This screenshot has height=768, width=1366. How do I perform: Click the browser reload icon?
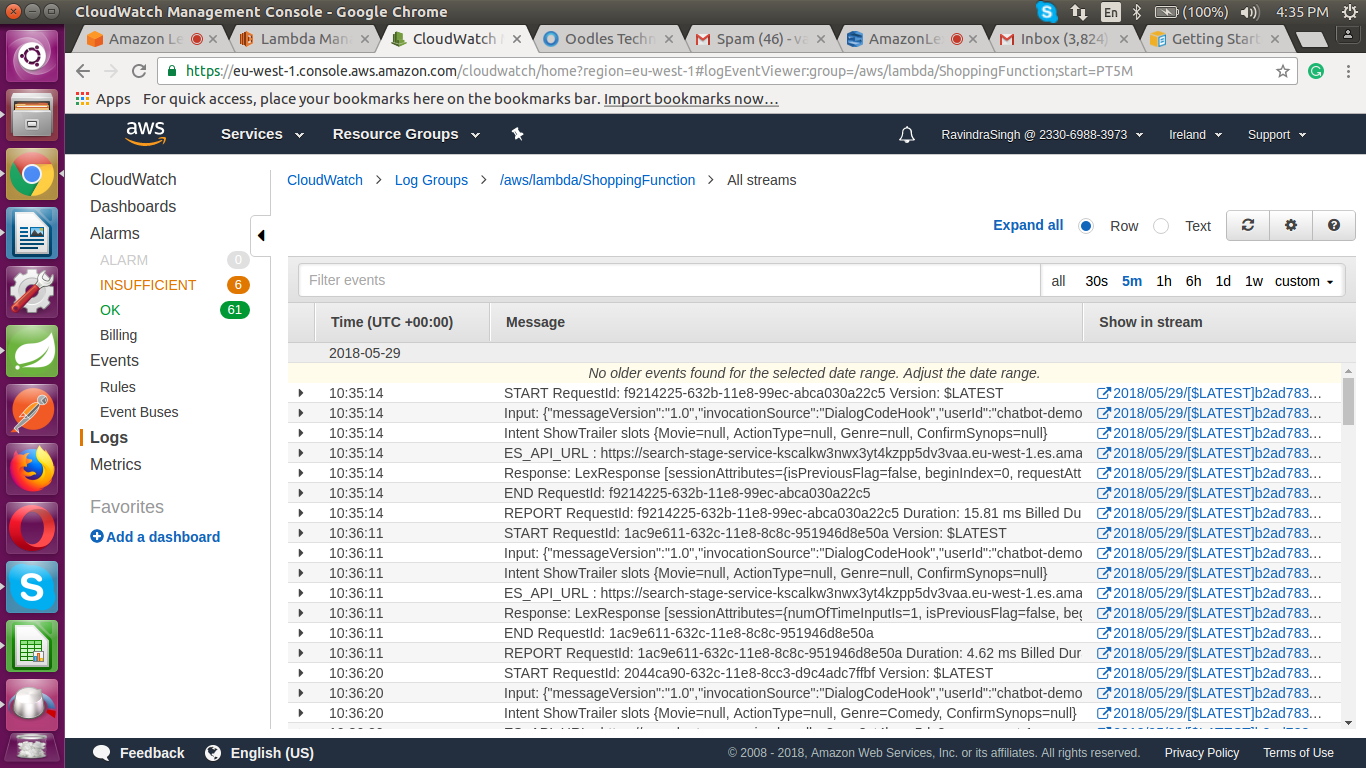pos(139,71)
